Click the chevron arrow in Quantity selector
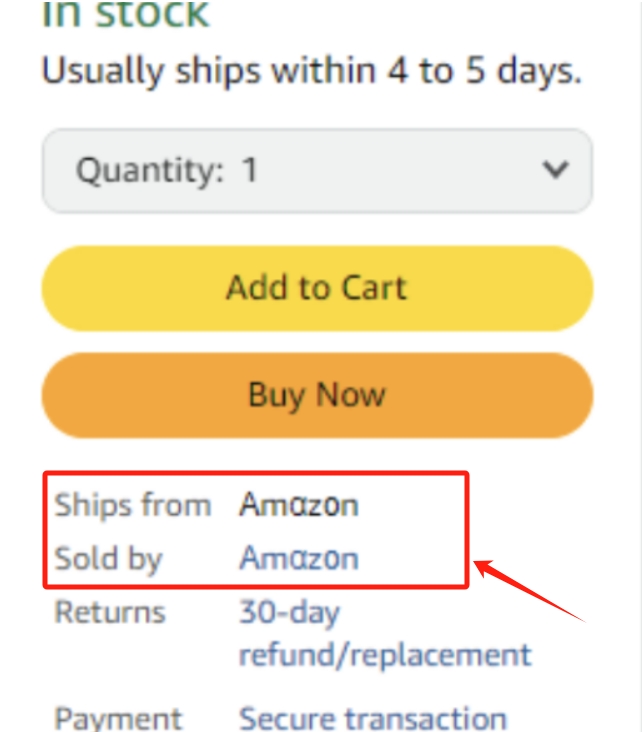The height and width of the screenshot is (732, 642). click(x=556, y=170)
